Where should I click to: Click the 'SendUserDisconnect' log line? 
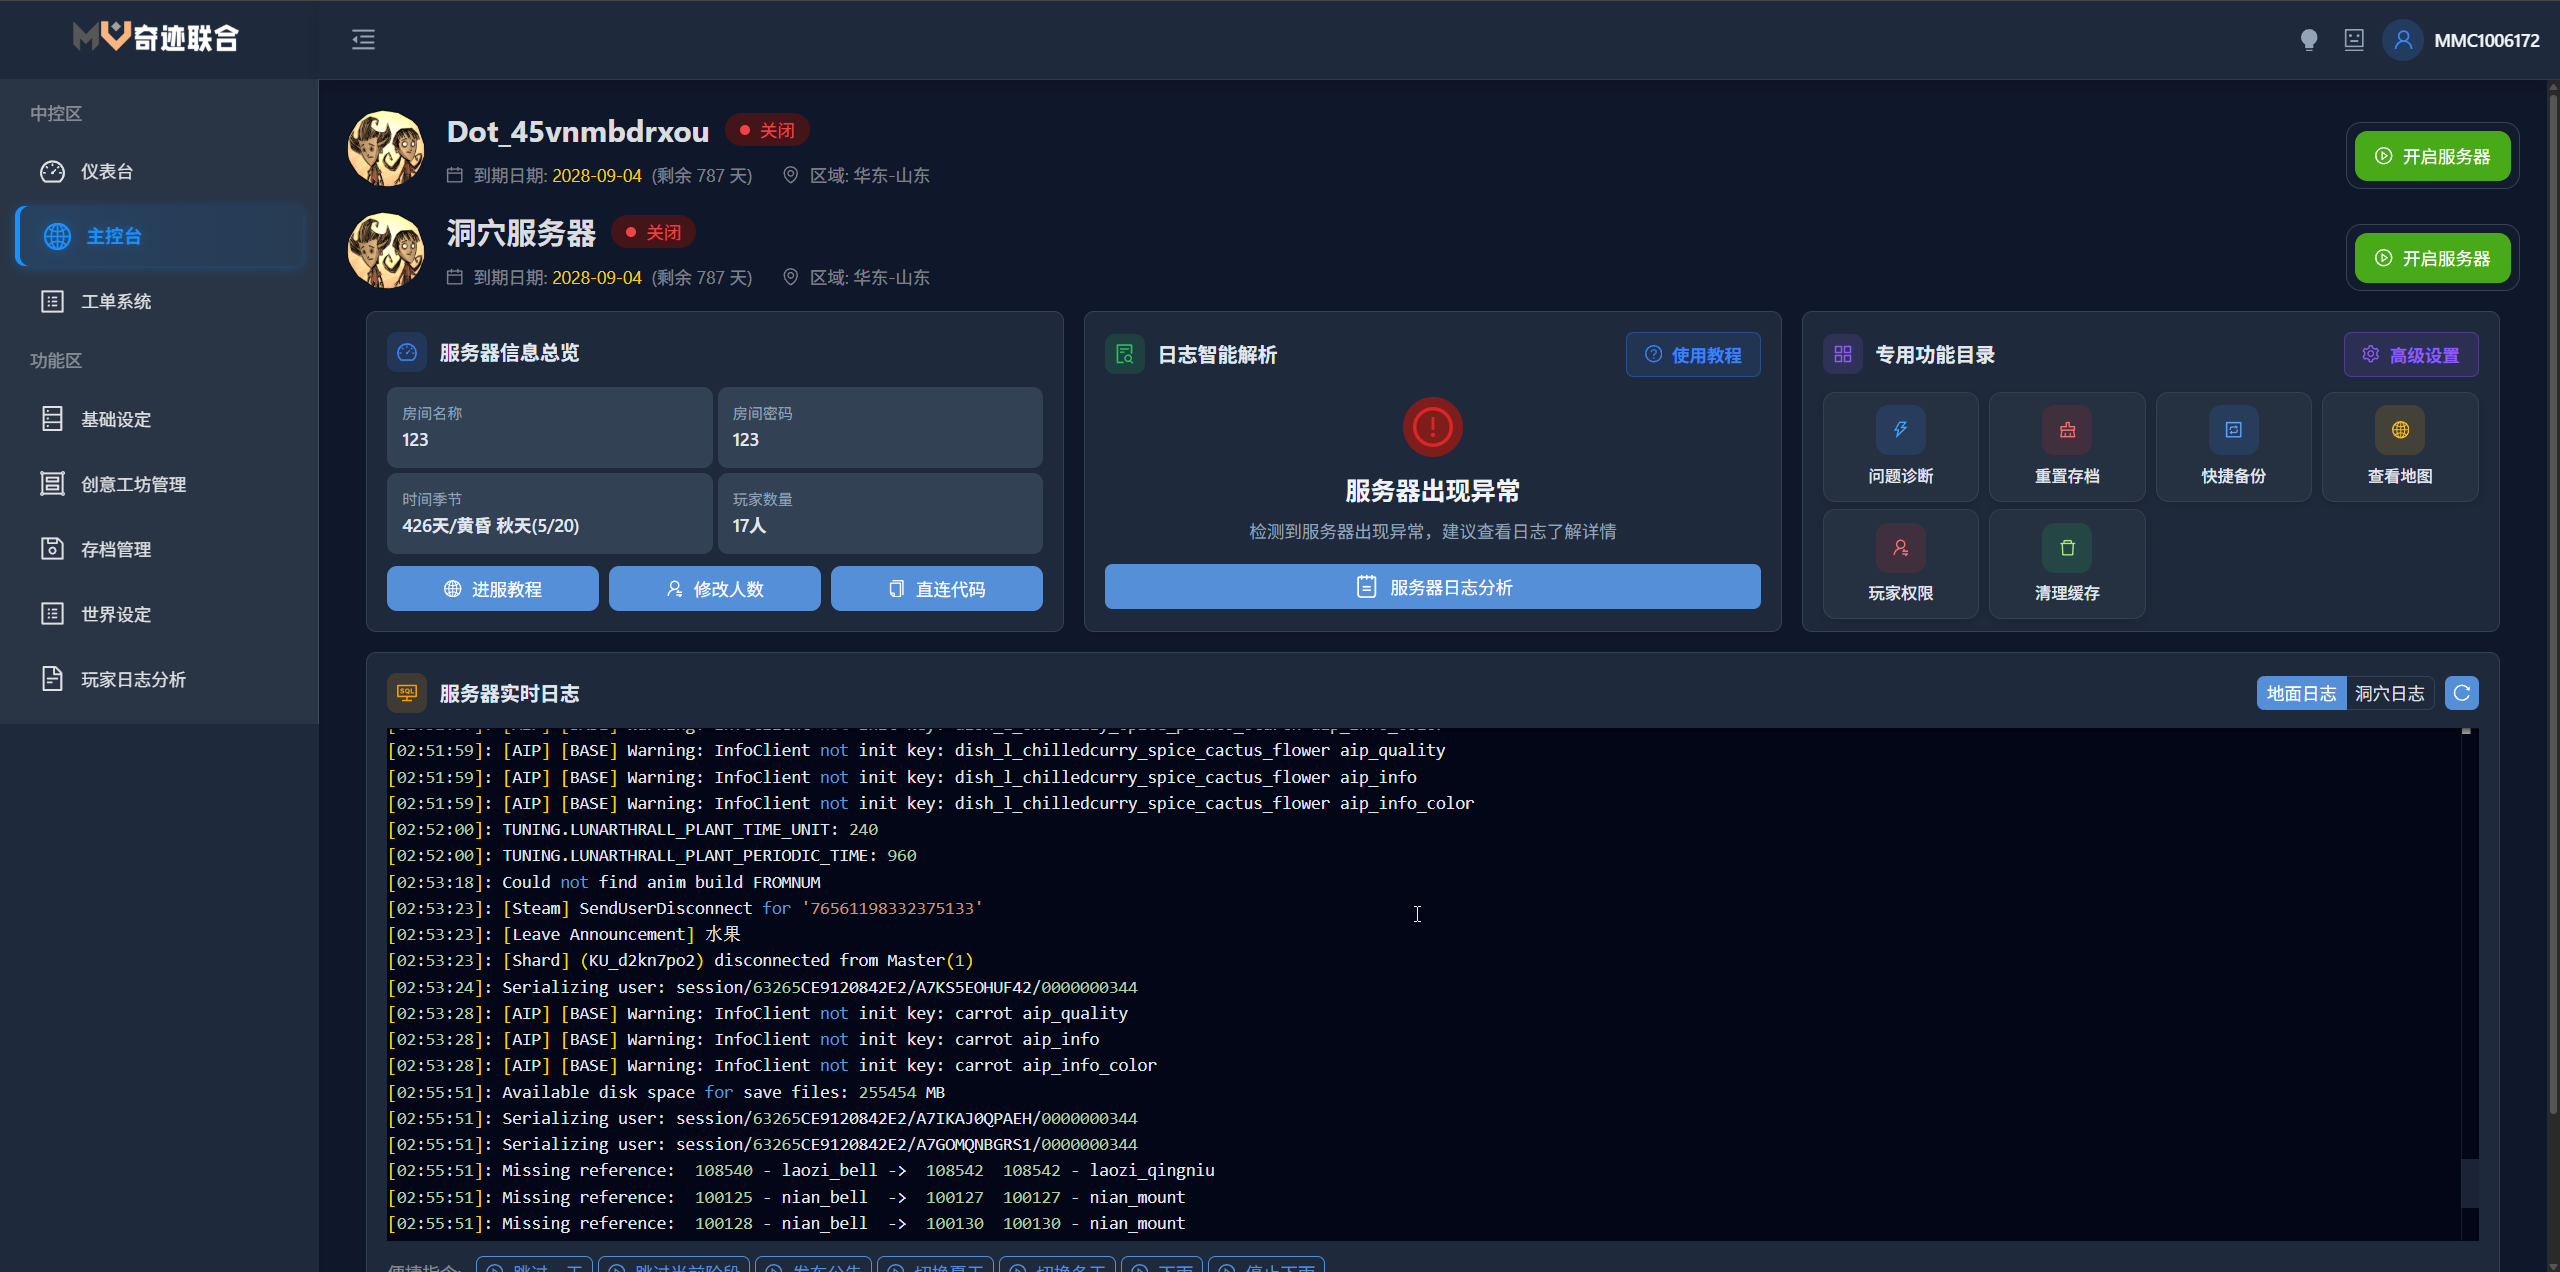coord(685,908)
